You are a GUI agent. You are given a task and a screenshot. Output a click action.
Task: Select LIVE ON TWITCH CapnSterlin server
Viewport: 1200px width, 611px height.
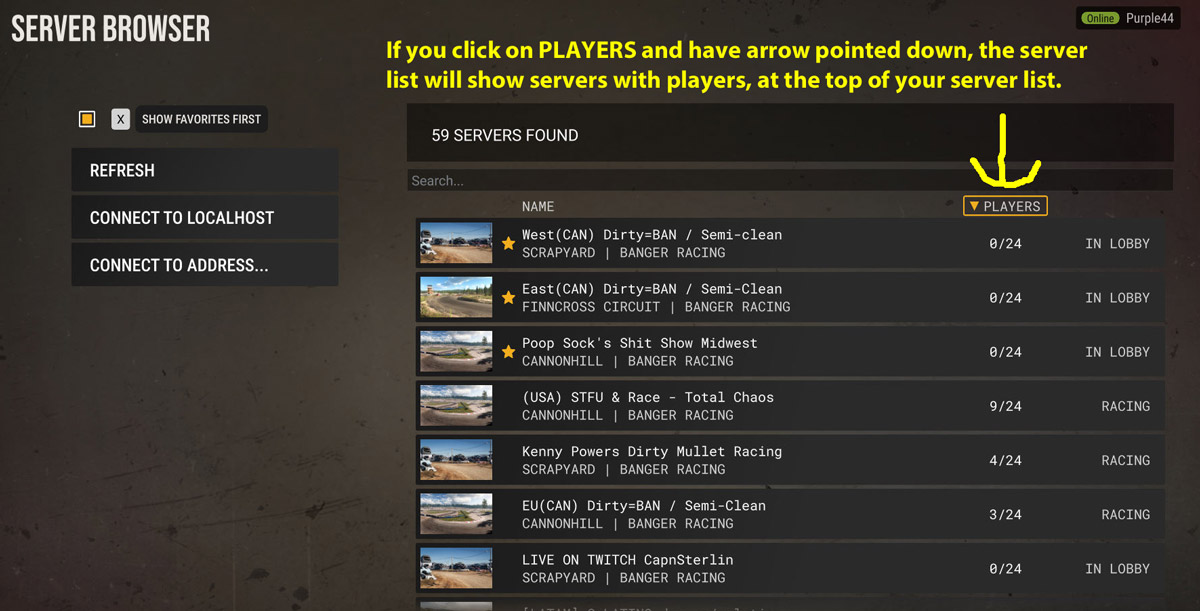[x=790, y=567]
